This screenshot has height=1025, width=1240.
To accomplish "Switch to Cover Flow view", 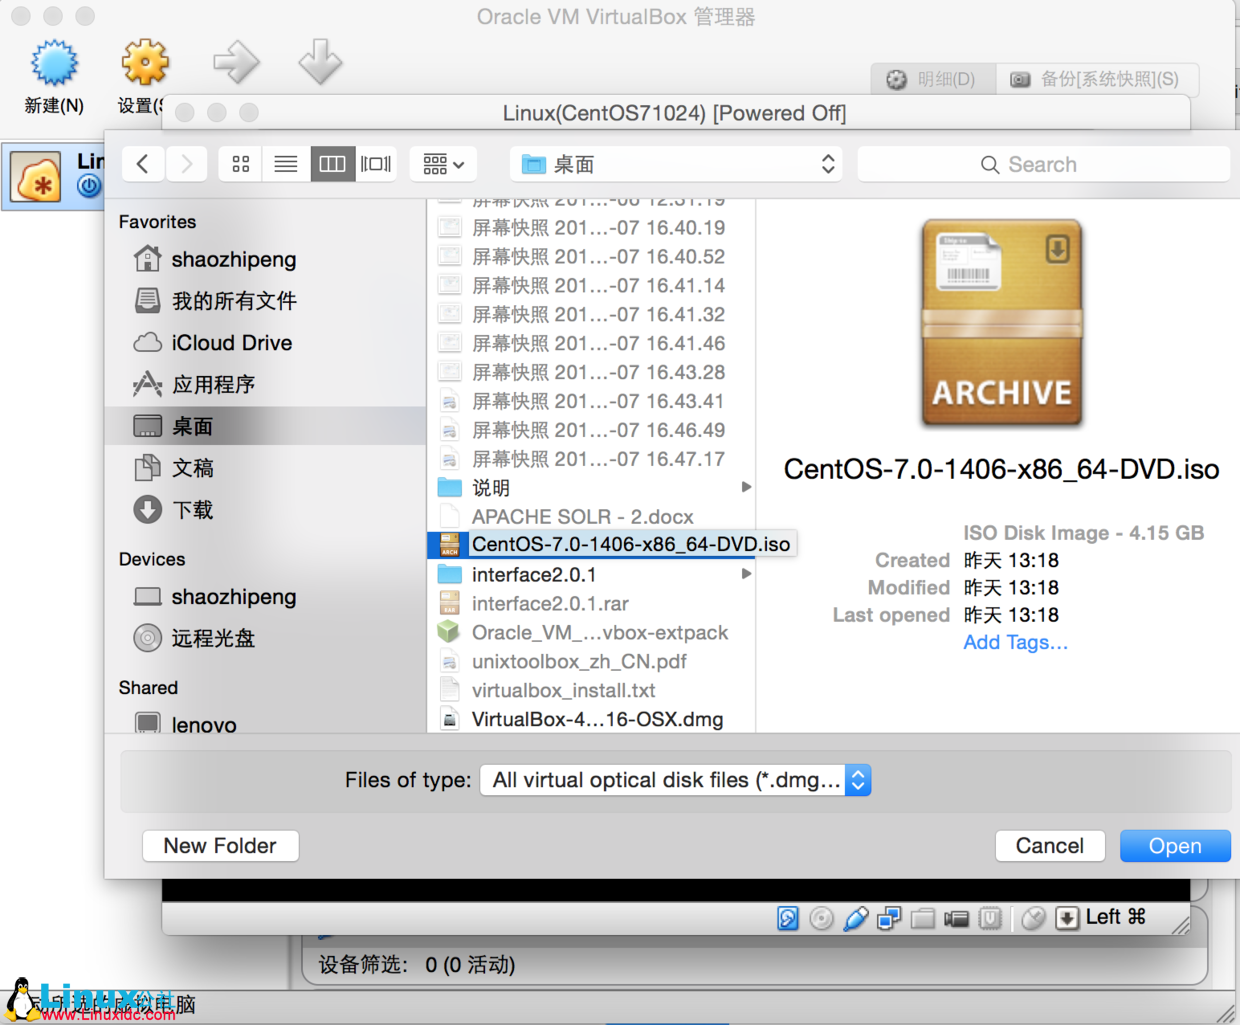I will (x=377, y=164).
